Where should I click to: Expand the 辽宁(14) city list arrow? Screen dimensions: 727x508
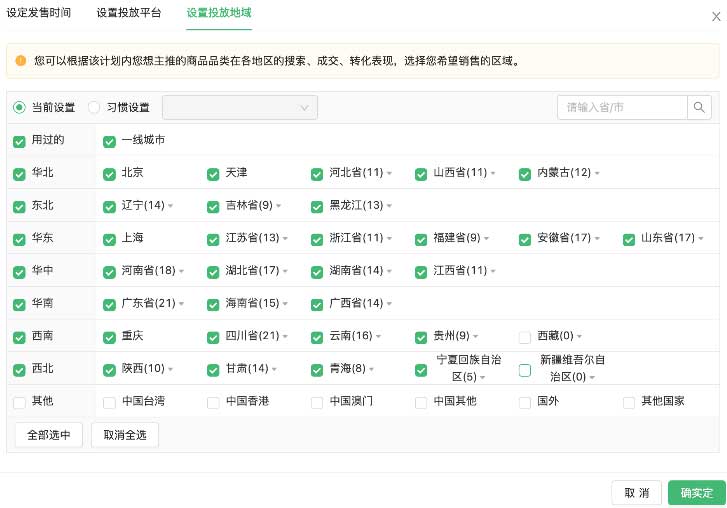(x=171, y=206)
